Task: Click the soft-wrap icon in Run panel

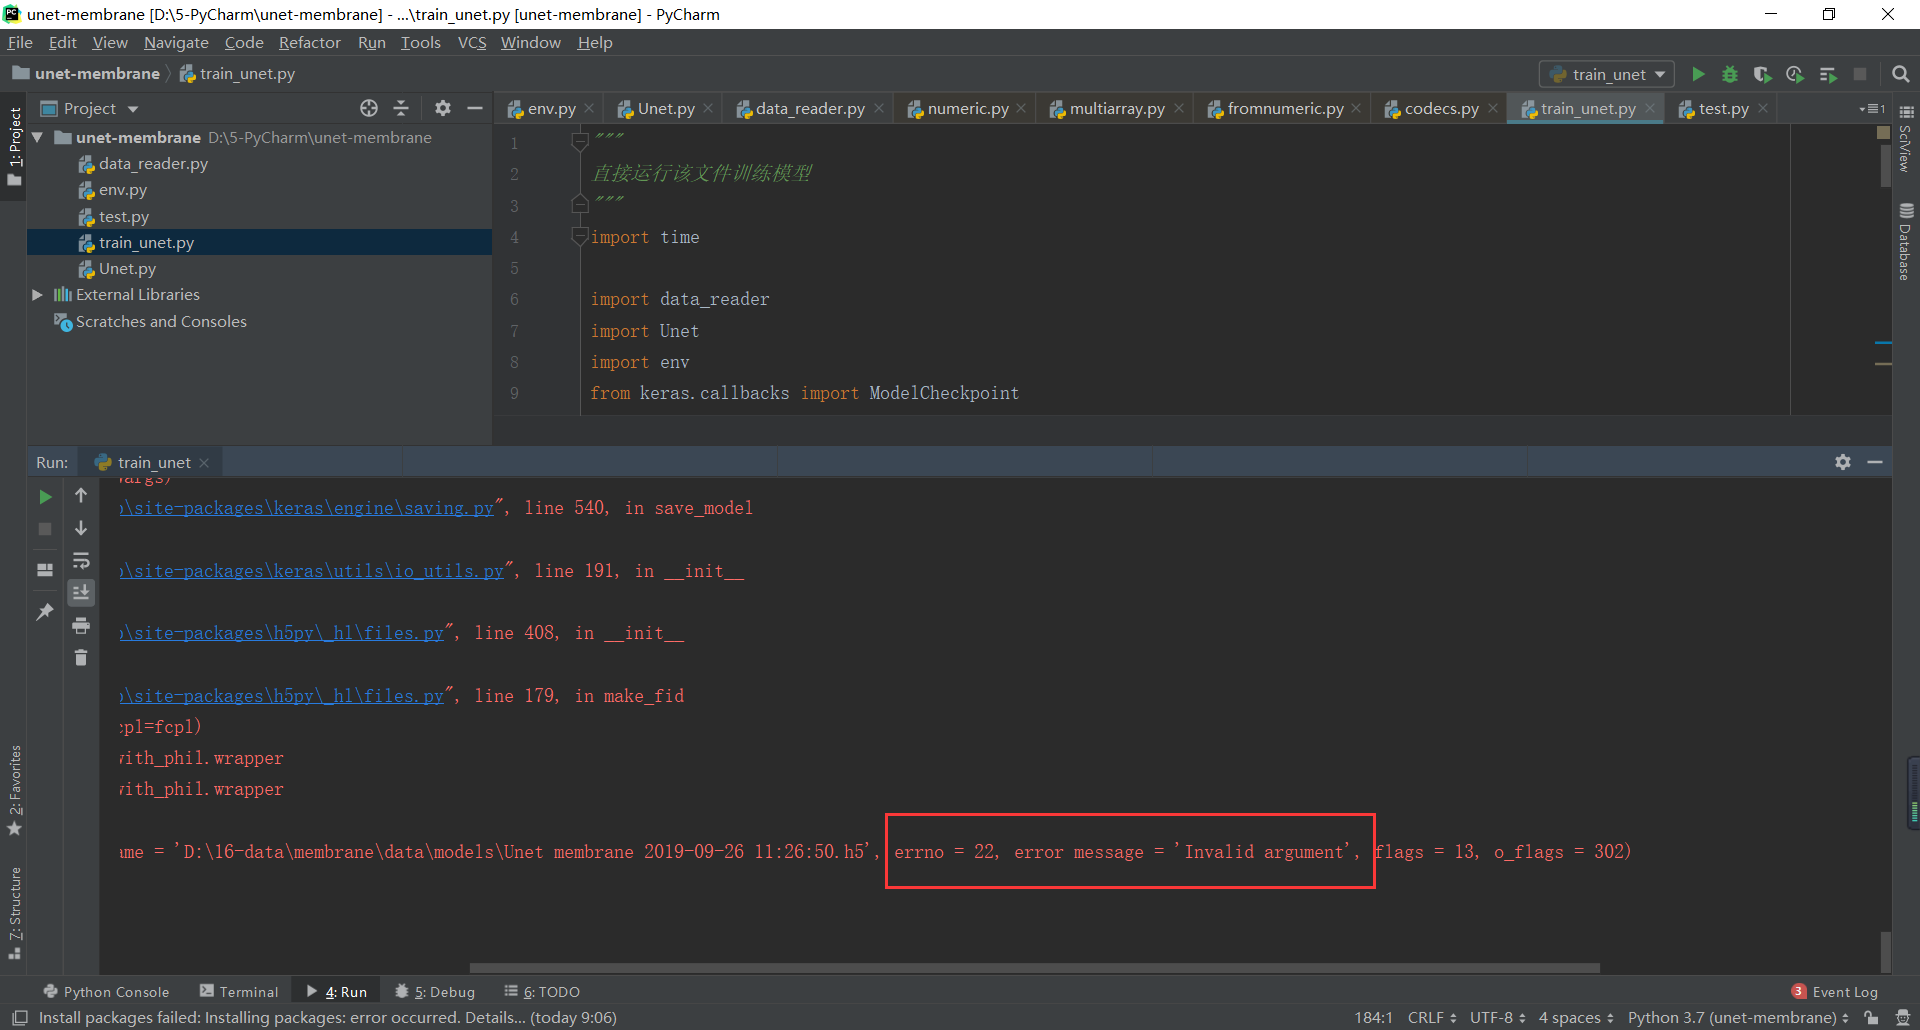Action: pyautogui.click(x=82, y=561)
